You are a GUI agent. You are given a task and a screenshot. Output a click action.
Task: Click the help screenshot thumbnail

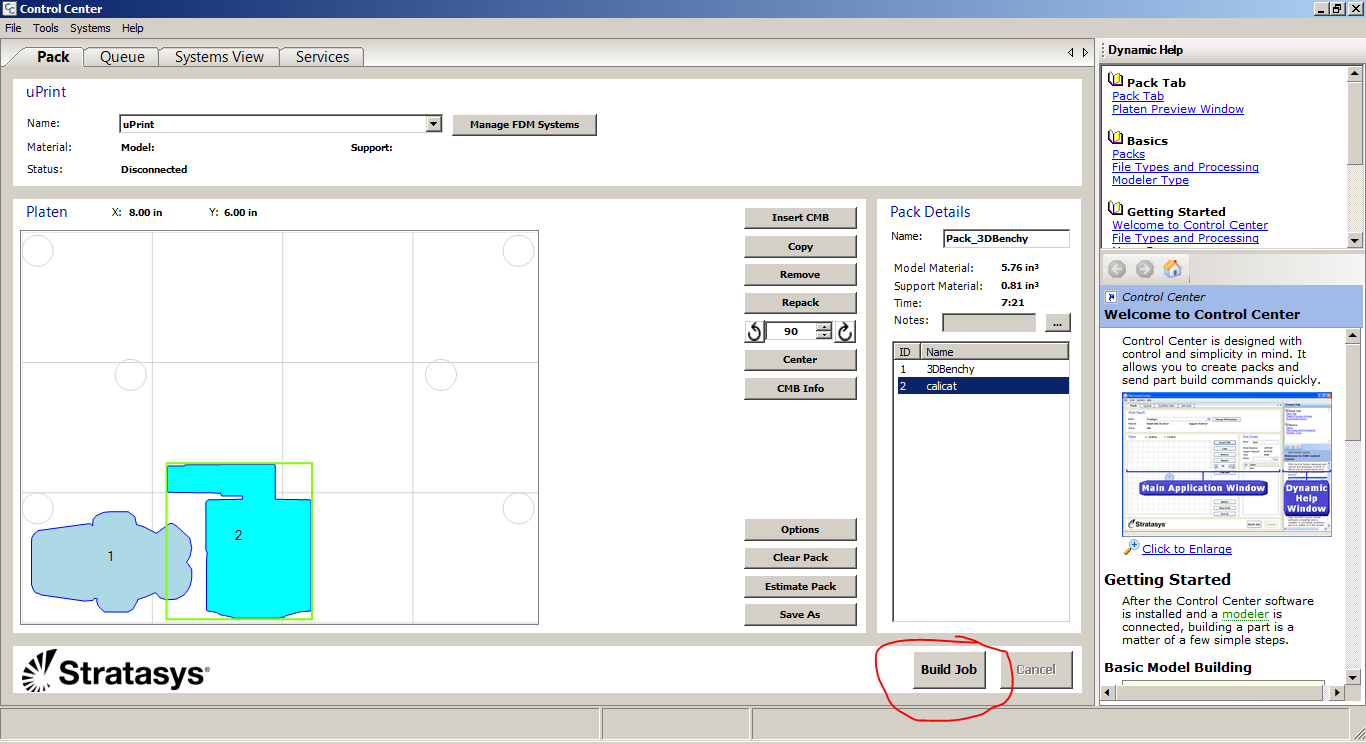[1227, 464]
